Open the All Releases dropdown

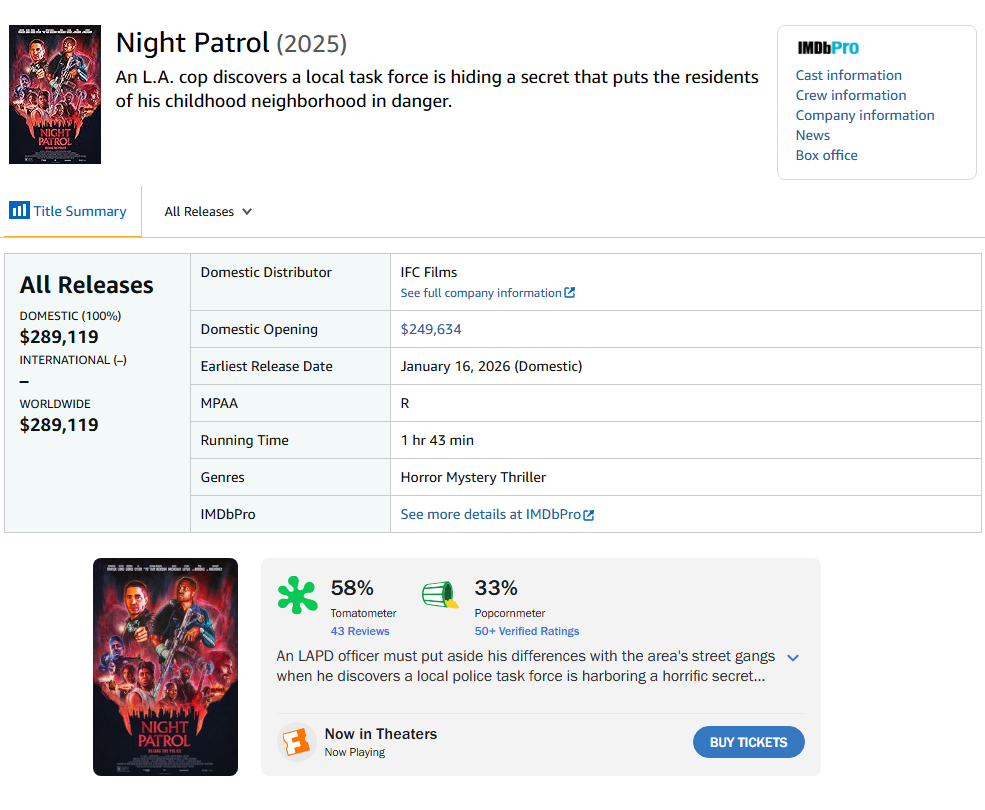click(x=208, y=212)
